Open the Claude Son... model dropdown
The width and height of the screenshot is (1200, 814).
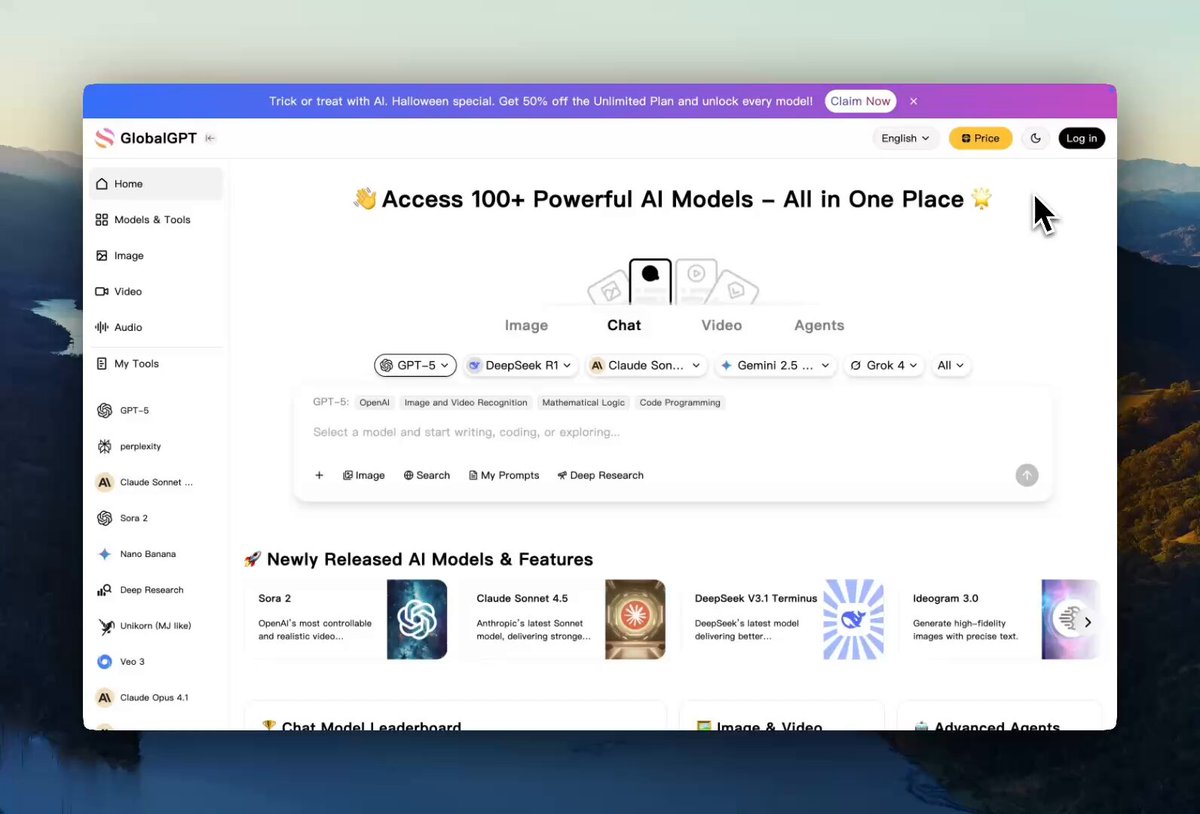pos(646,366)
